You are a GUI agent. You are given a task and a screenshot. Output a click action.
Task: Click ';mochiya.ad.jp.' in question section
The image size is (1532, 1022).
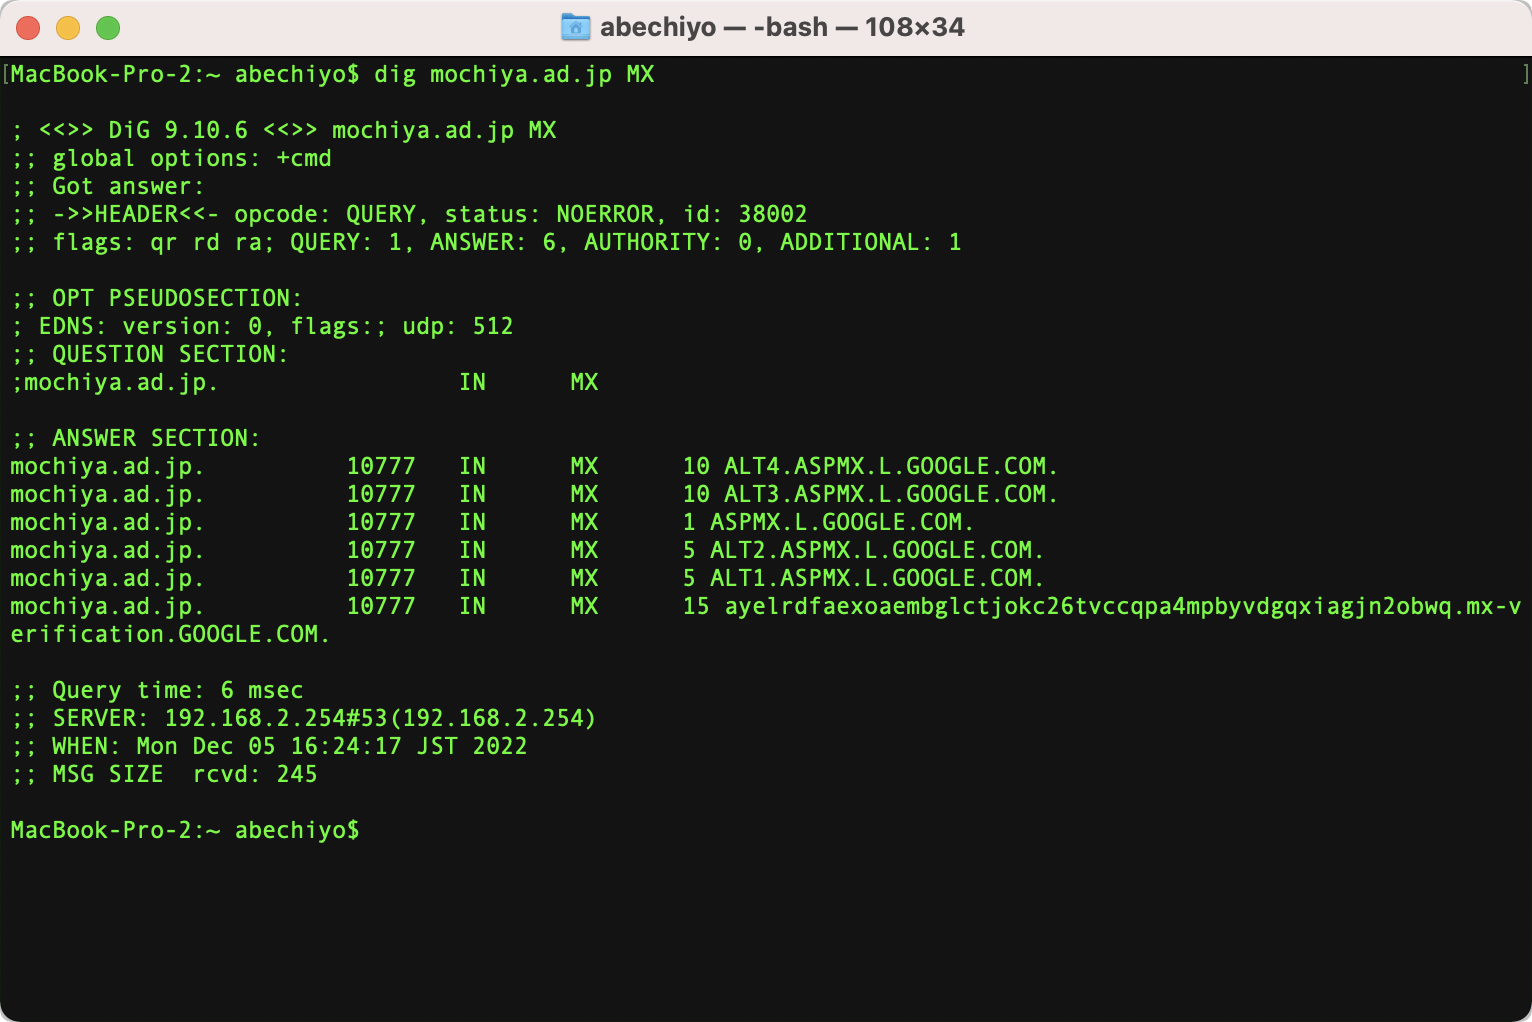pos(114,383)
